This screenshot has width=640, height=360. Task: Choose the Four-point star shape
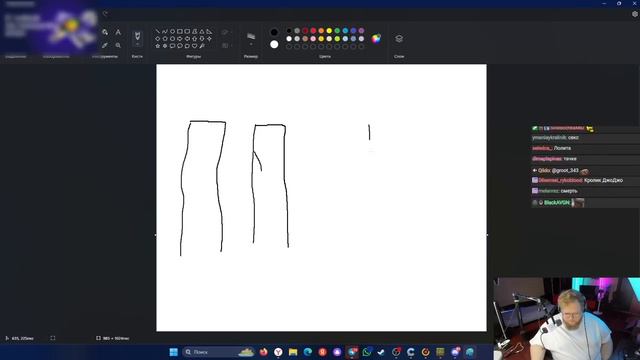click(x=209, y=38)
